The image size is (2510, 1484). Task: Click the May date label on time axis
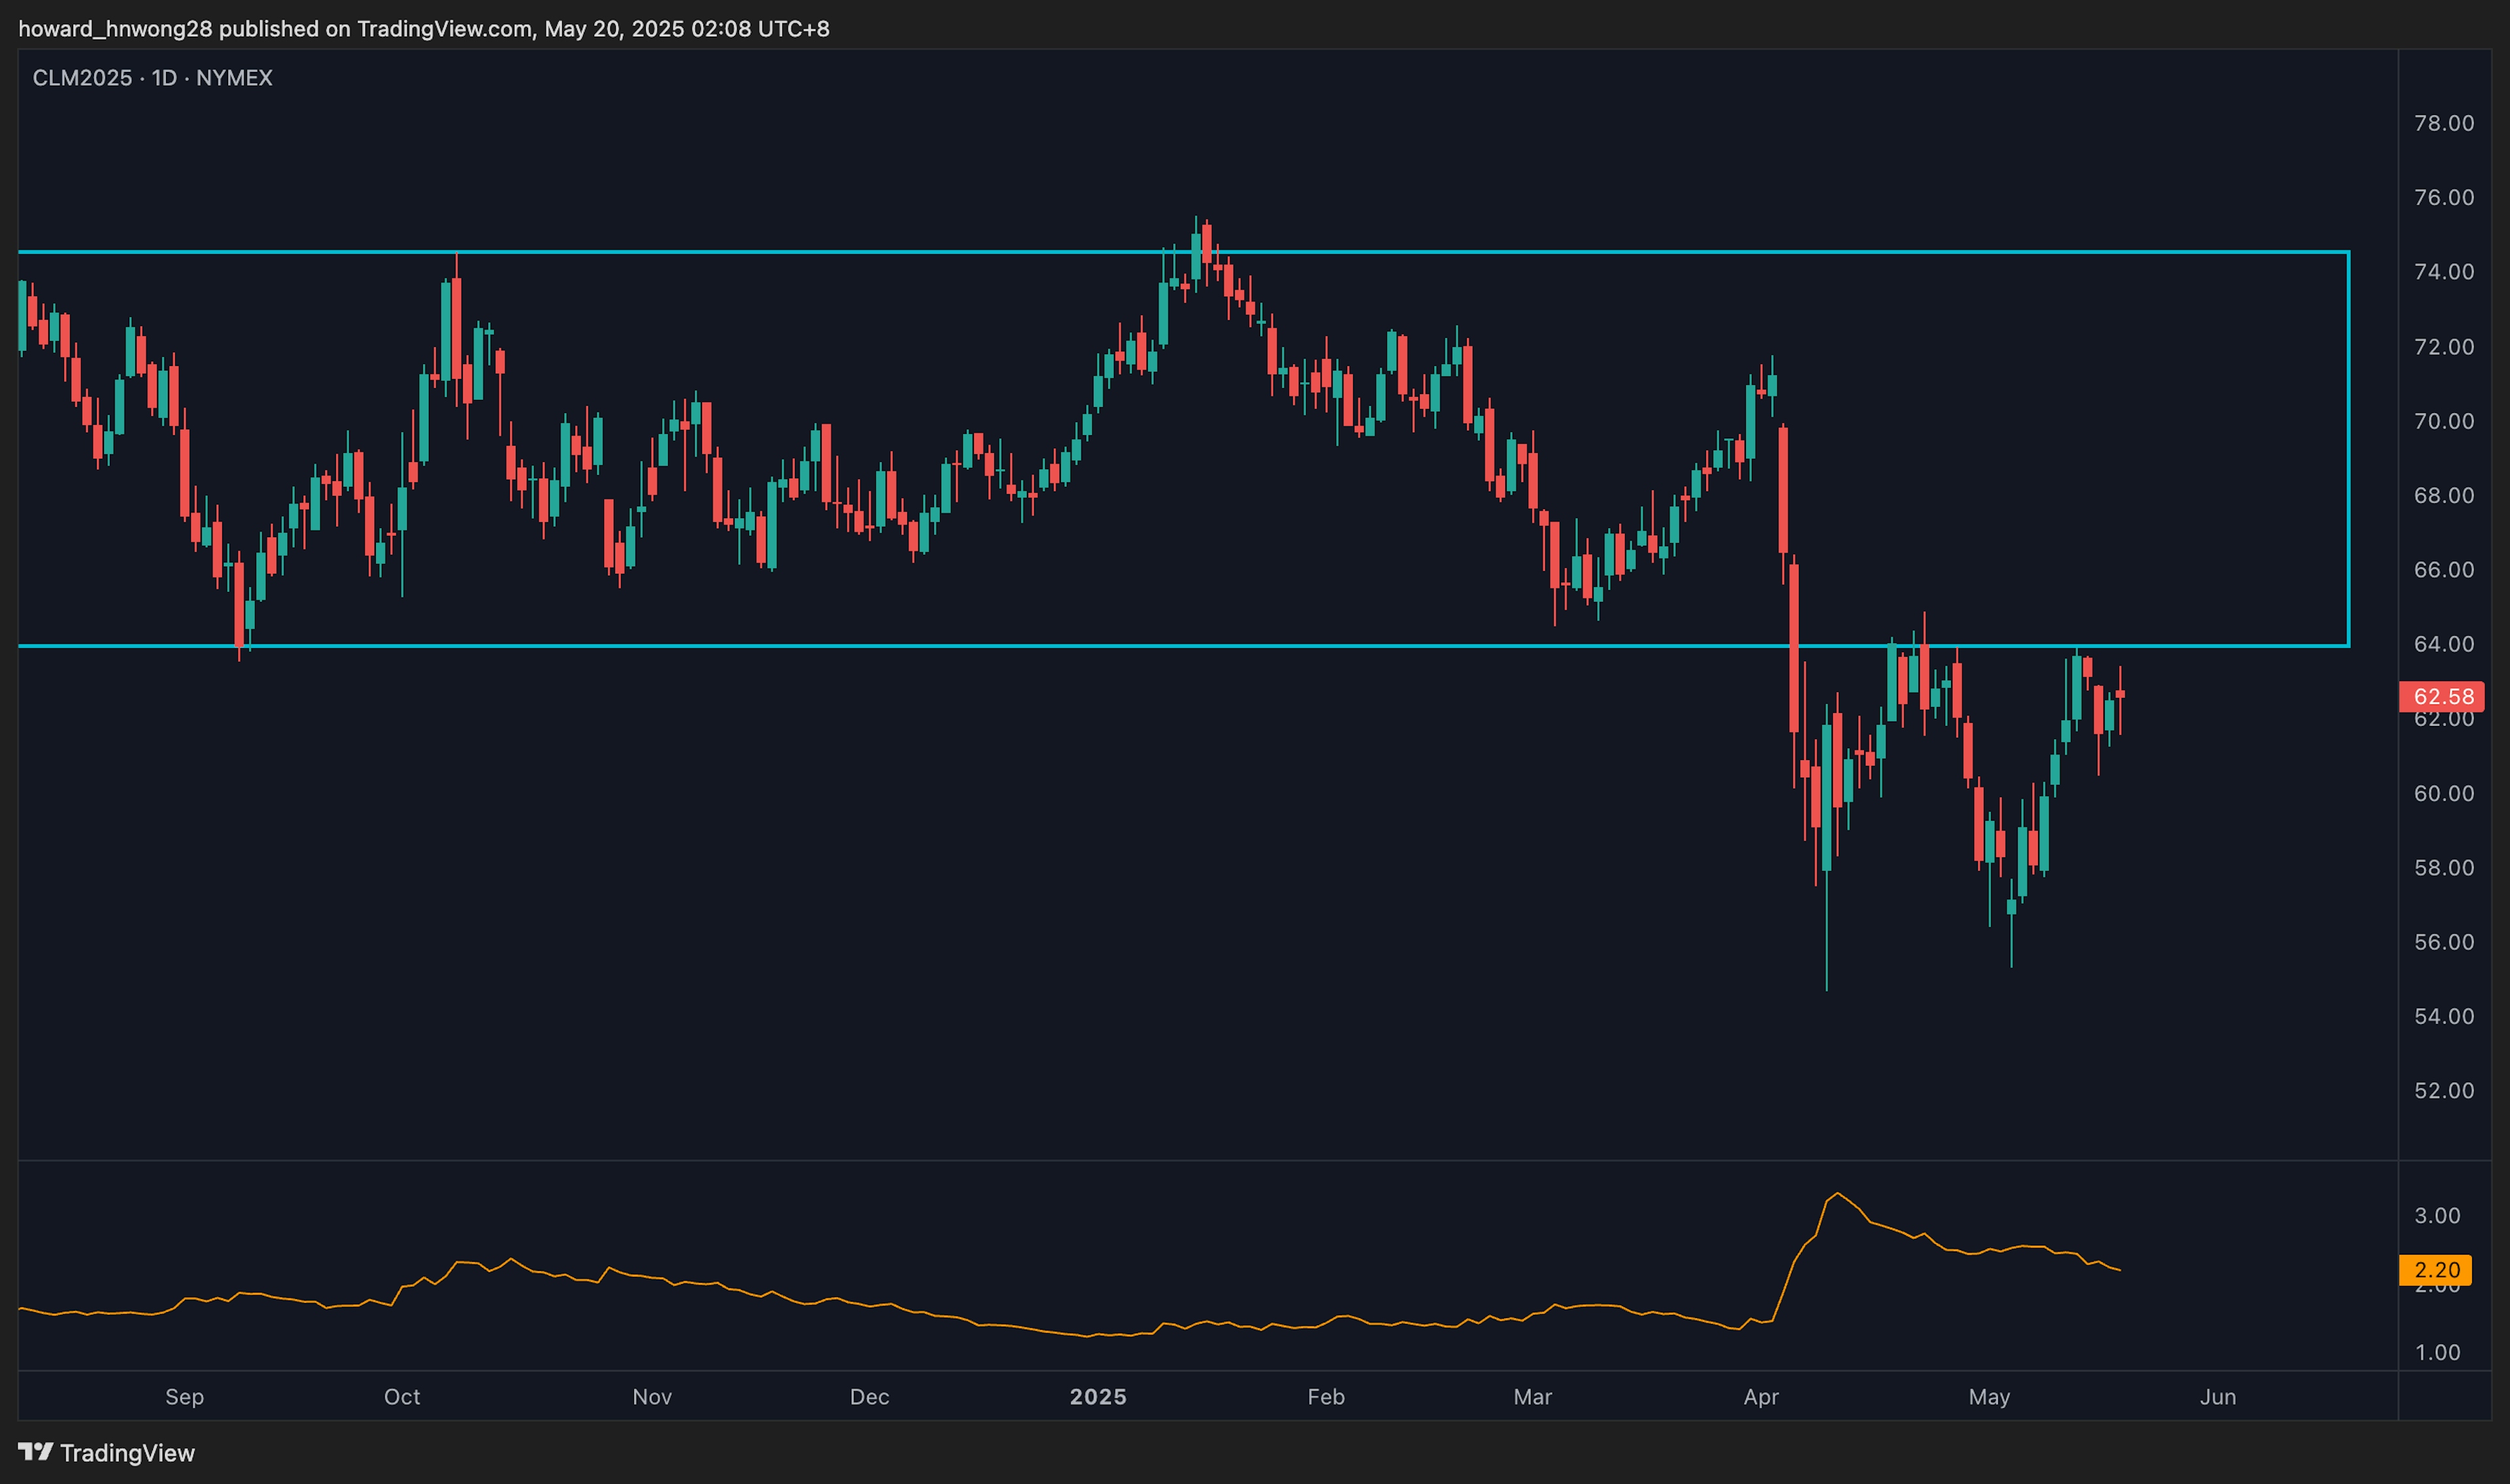pos(1989,1397)
